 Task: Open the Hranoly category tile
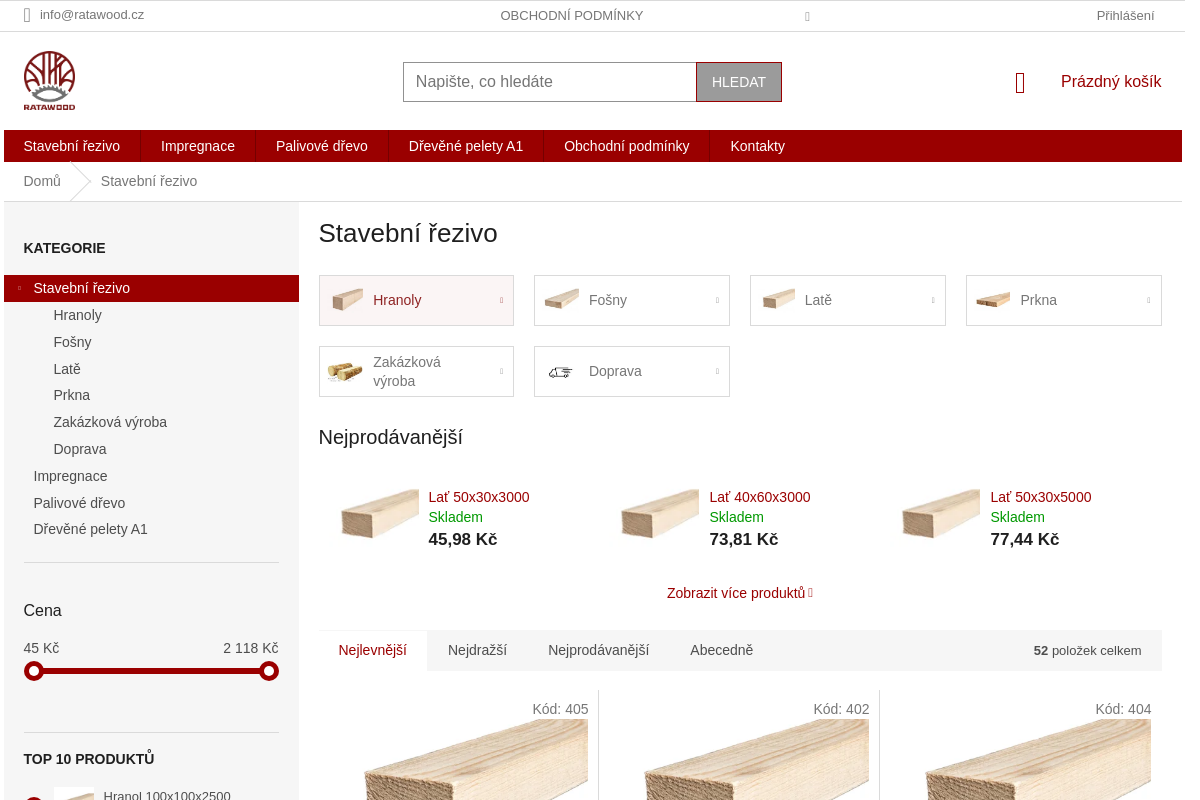[x=416, y=300]
